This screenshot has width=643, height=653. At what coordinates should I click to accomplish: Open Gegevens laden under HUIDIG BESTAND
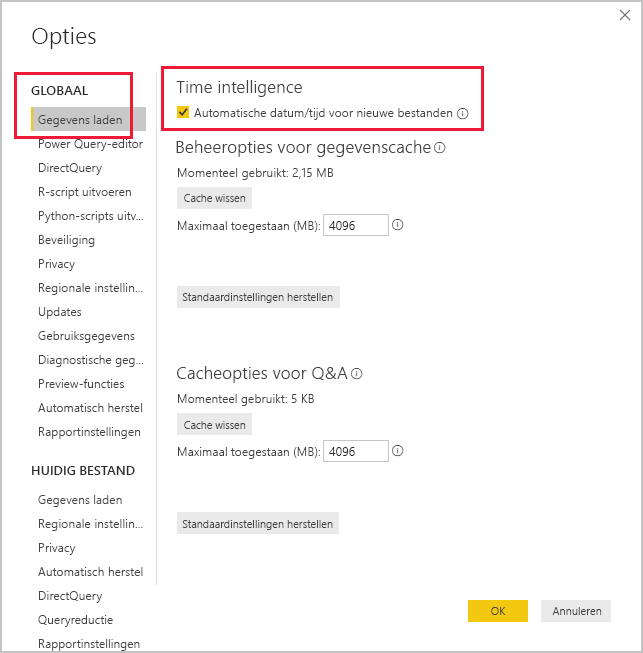(80, 500)
